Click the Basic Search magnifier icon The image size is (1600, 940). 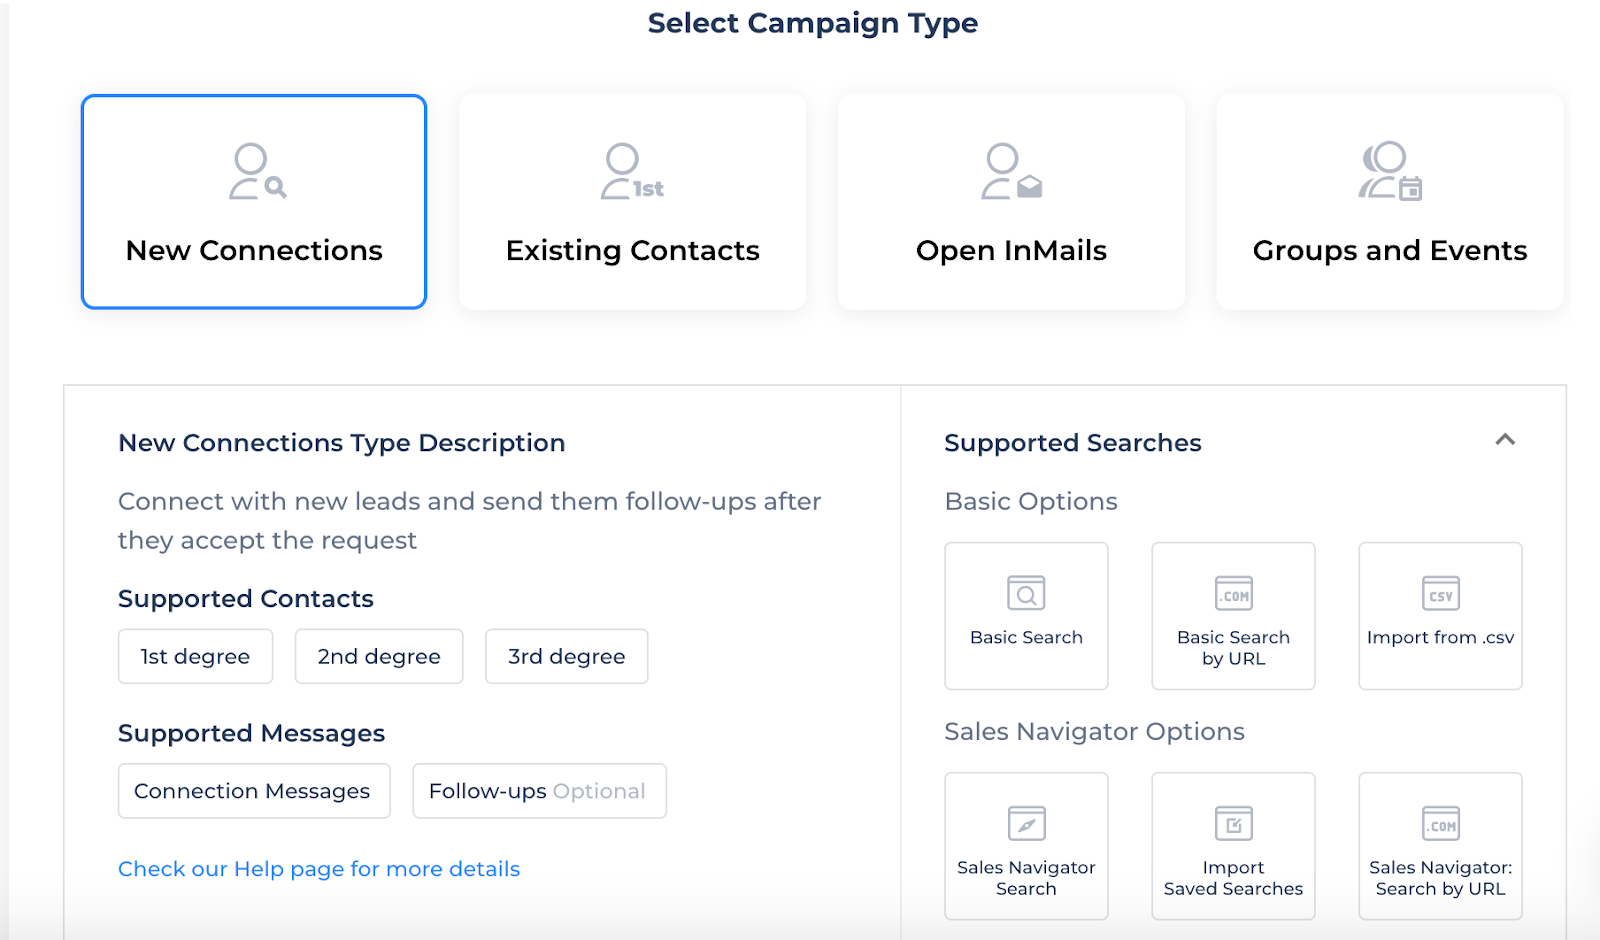point(1026,593)
